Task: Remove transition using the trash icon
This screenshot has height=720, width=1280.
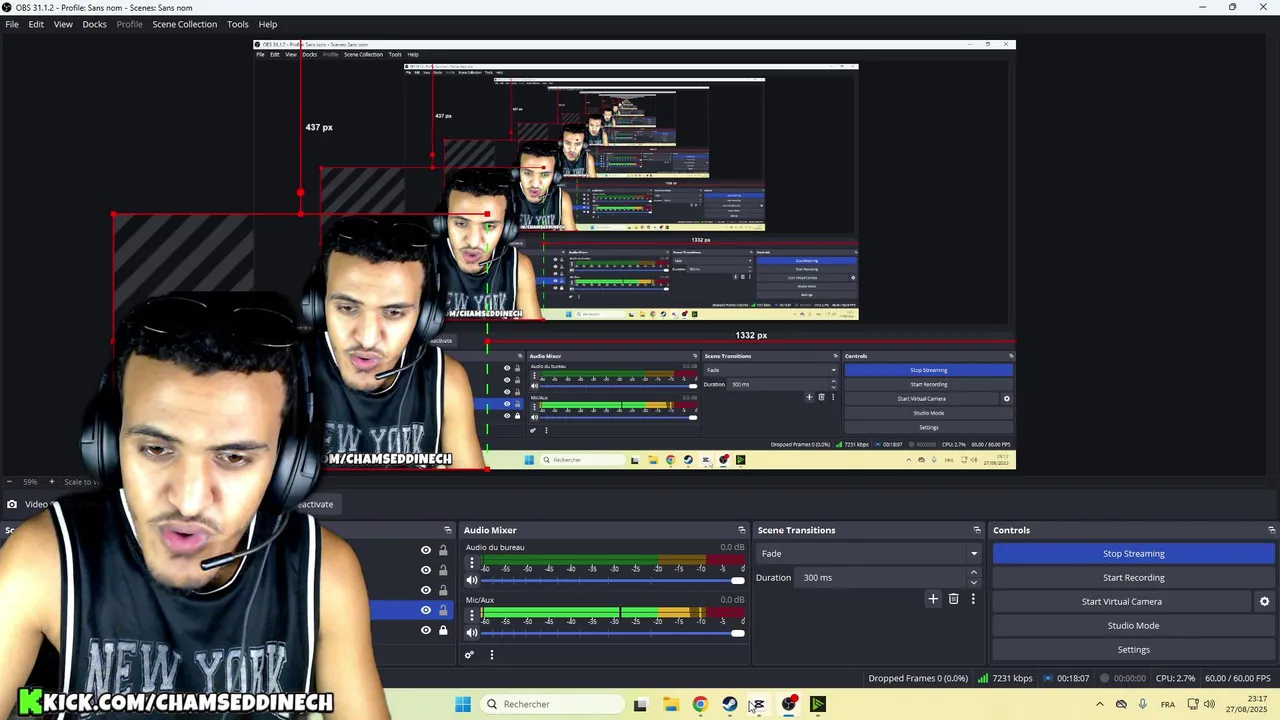Action: pos(953,599)
